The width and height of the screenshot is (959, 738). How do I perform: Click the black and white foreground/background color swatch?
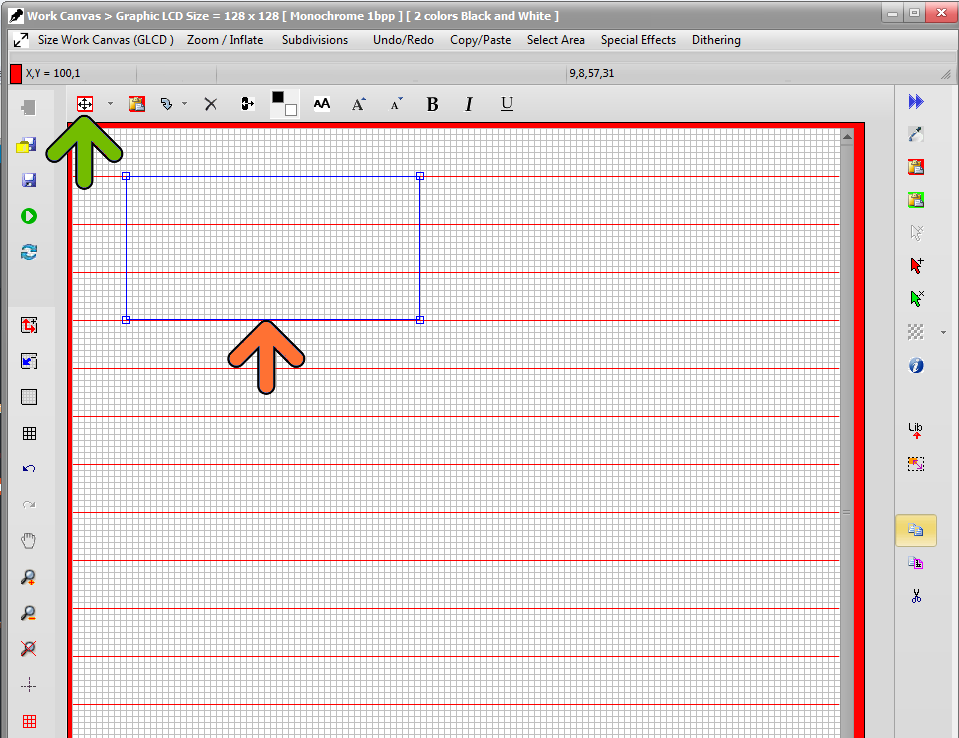[x=284, y=103]
